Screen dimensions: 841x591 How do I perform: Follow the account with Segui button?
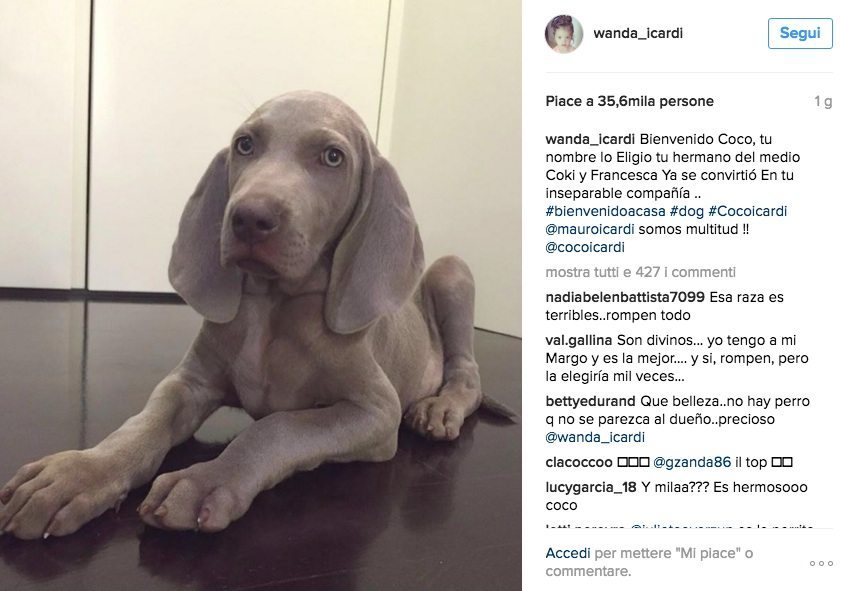point(800,33)
